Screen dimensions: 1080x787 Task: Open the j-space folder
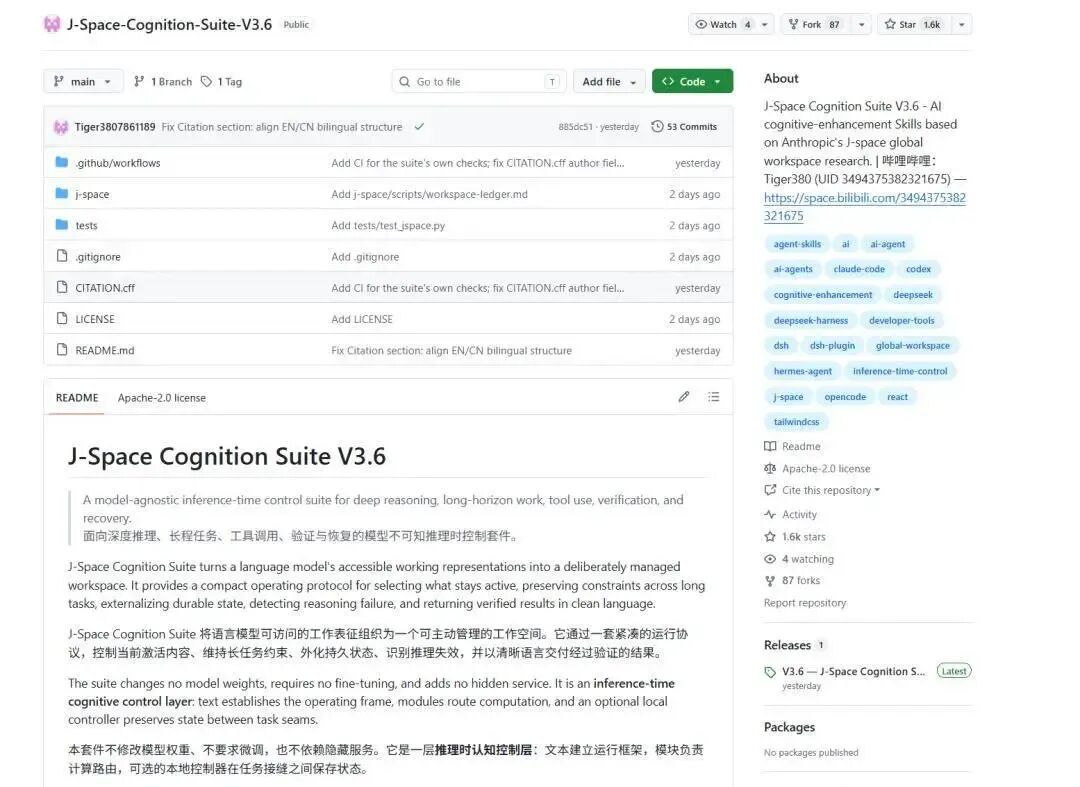click(92, 194)
